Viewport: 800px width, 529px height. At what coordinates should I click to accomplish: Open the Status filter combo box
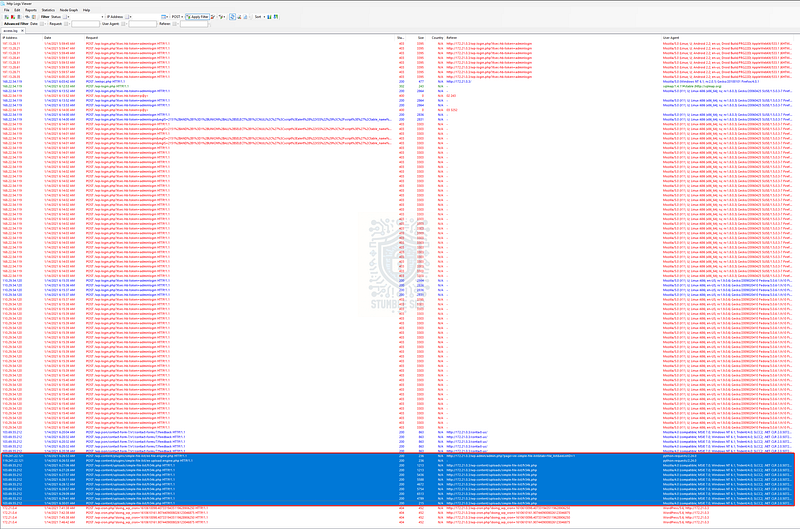[x=85, y=17]
